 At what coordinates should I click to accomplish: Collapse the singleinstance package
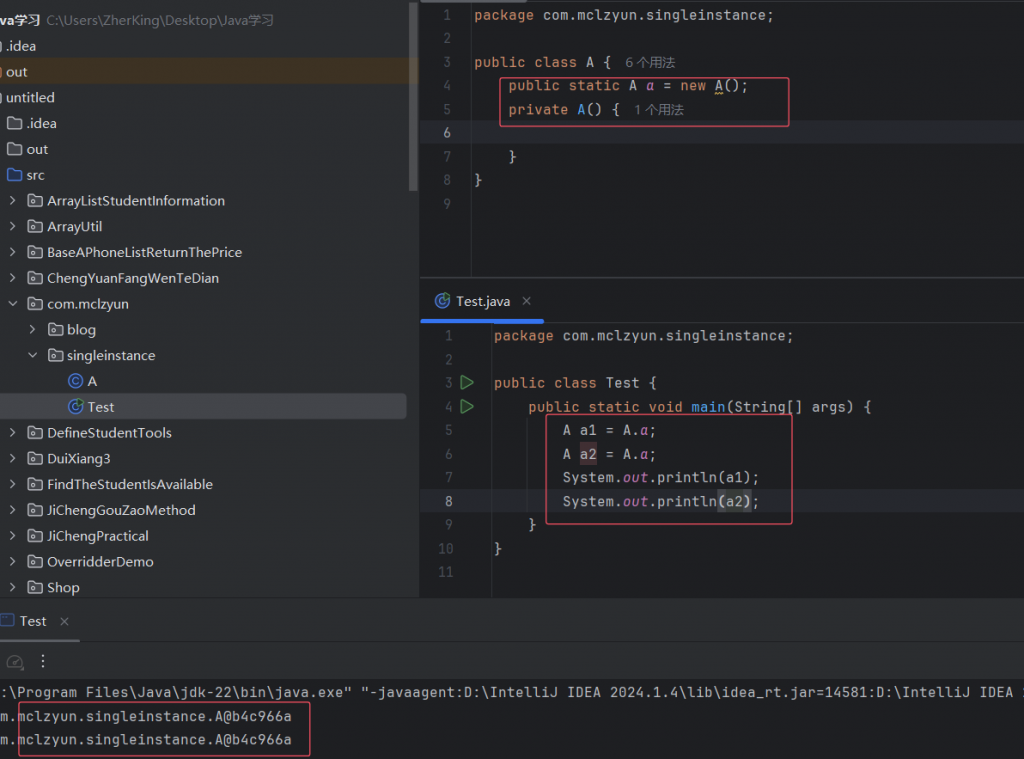[x=33, y=355]
